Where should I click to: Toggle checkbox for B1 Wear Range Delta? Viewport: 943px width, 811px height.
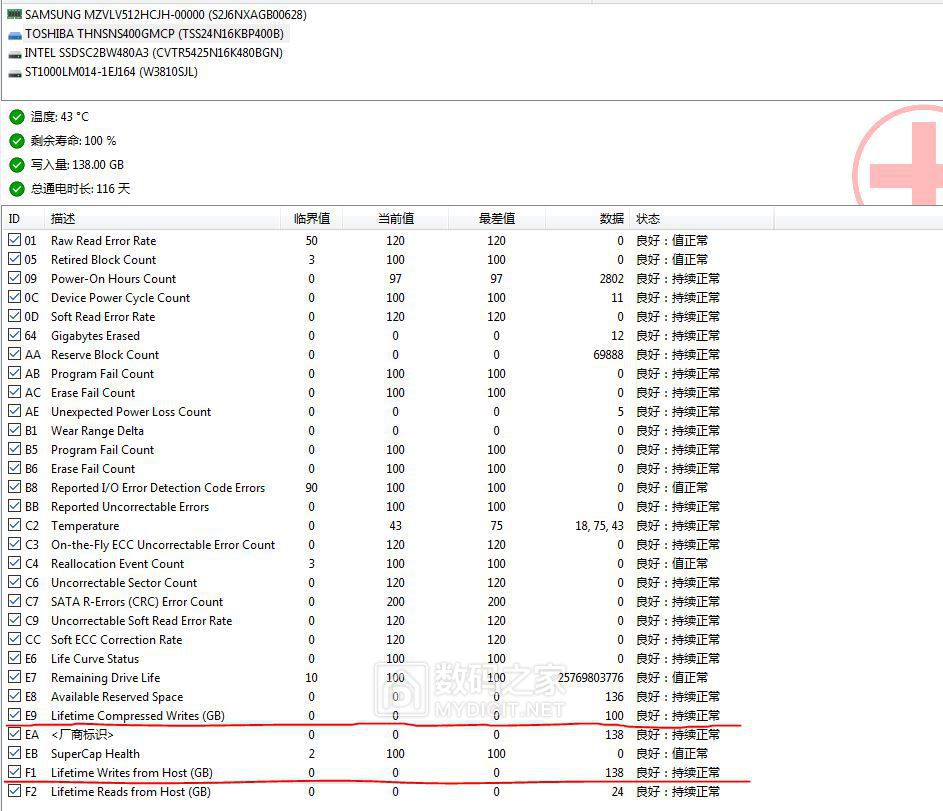(x=14, y=430)
